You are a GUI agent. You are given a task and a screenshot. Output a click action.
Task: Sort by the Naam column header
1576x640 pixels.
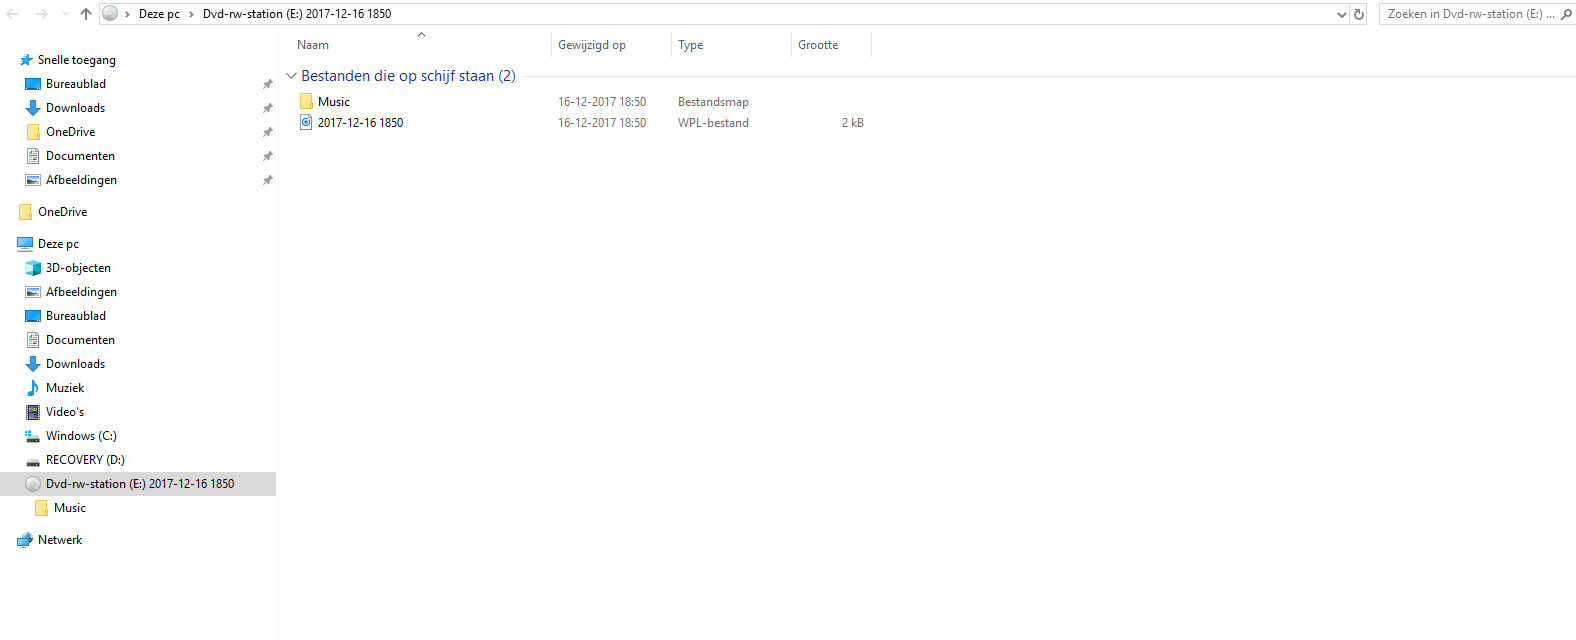[x=313, y=45]
